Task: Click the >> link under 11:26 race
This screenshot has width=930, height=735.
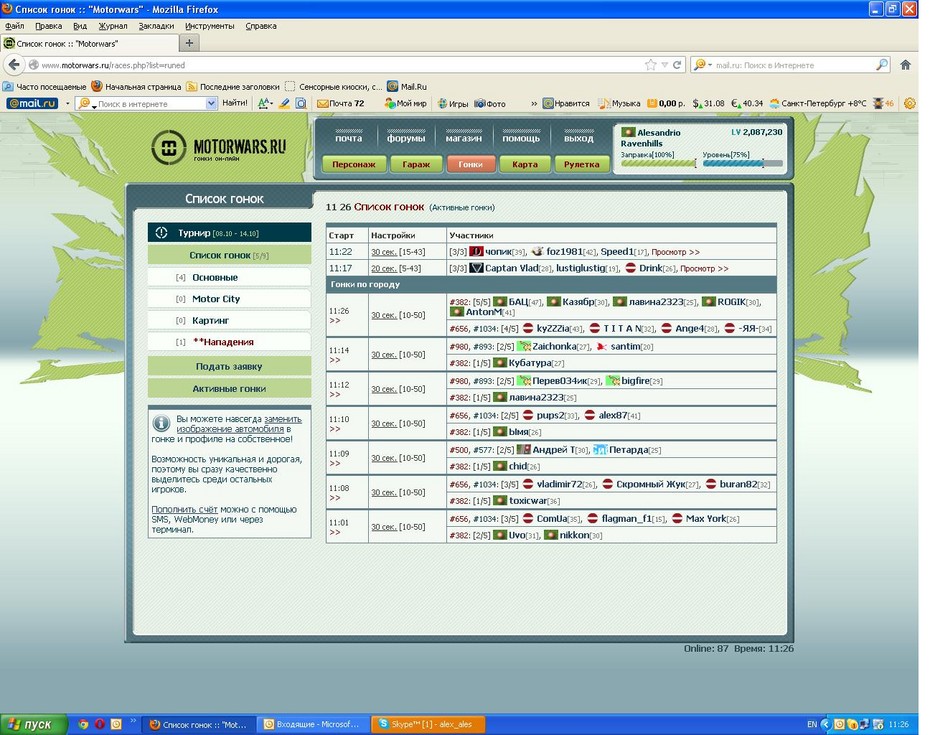Action: [335, 321]
